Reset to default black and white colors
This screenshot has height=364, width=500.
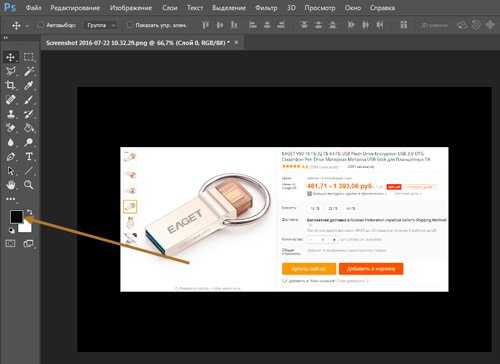[x=12, y=230]
